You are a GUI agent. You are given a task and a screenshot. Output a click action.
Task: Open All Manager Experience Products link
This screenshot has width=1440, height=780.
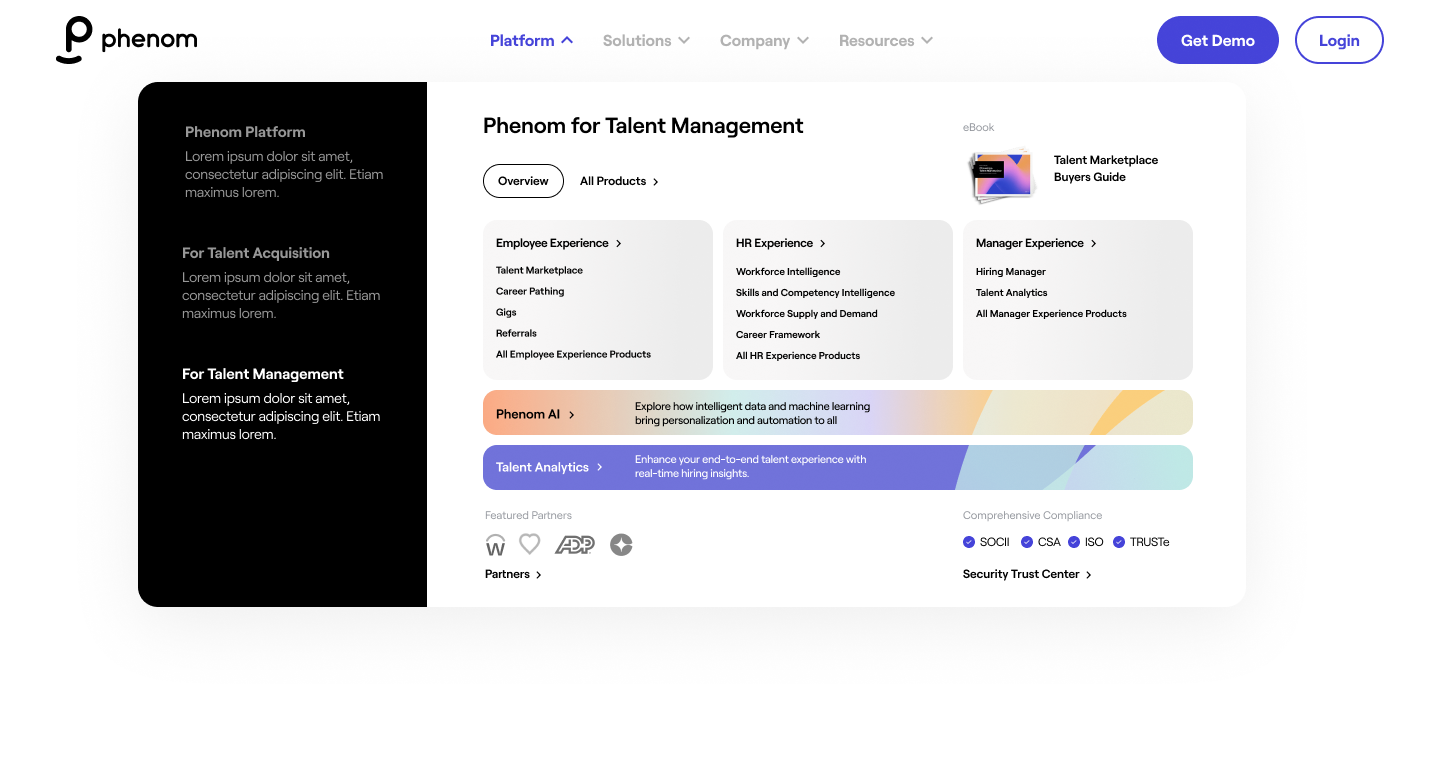coord(1051,313)
